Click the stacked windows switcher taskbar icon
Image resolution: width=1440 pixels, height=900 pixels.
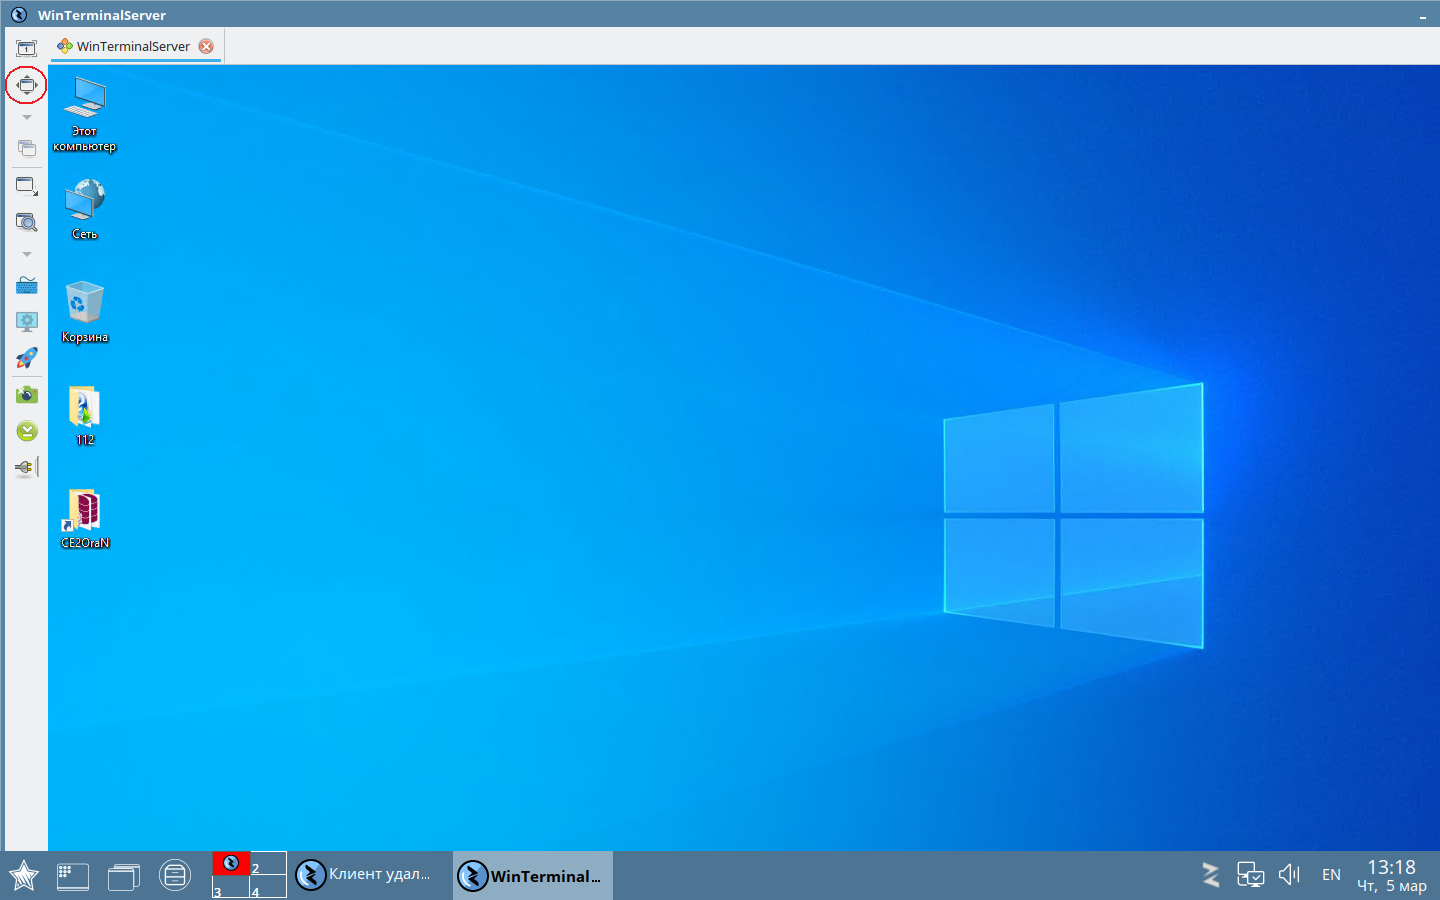[124, 876]
